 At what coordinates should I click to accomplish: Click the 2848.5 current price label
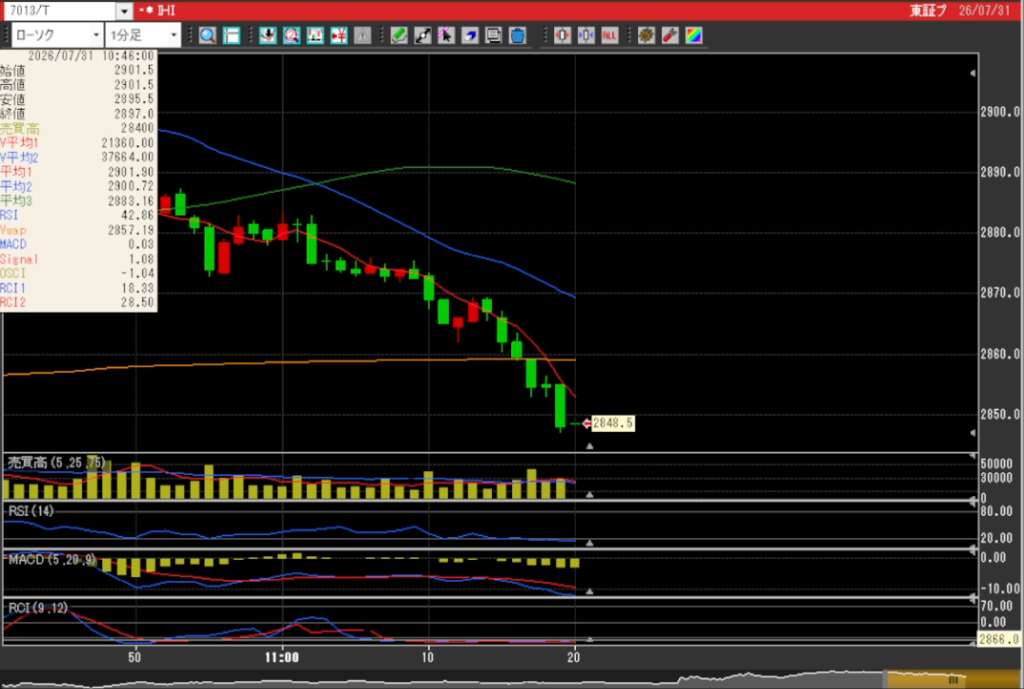tap(613, 423)
